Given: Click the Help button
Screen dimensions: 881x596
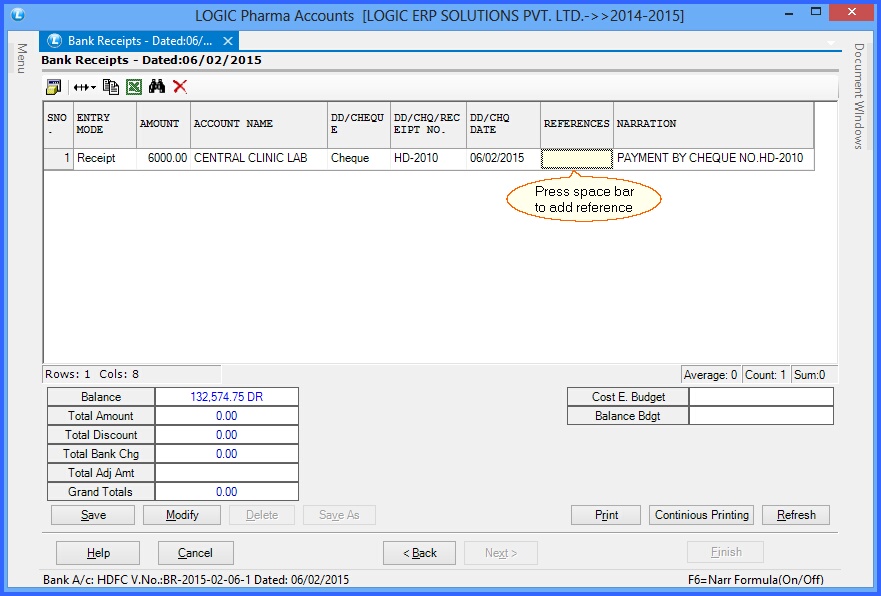Looking at the screenshot, I should click(x=98, y=553).
